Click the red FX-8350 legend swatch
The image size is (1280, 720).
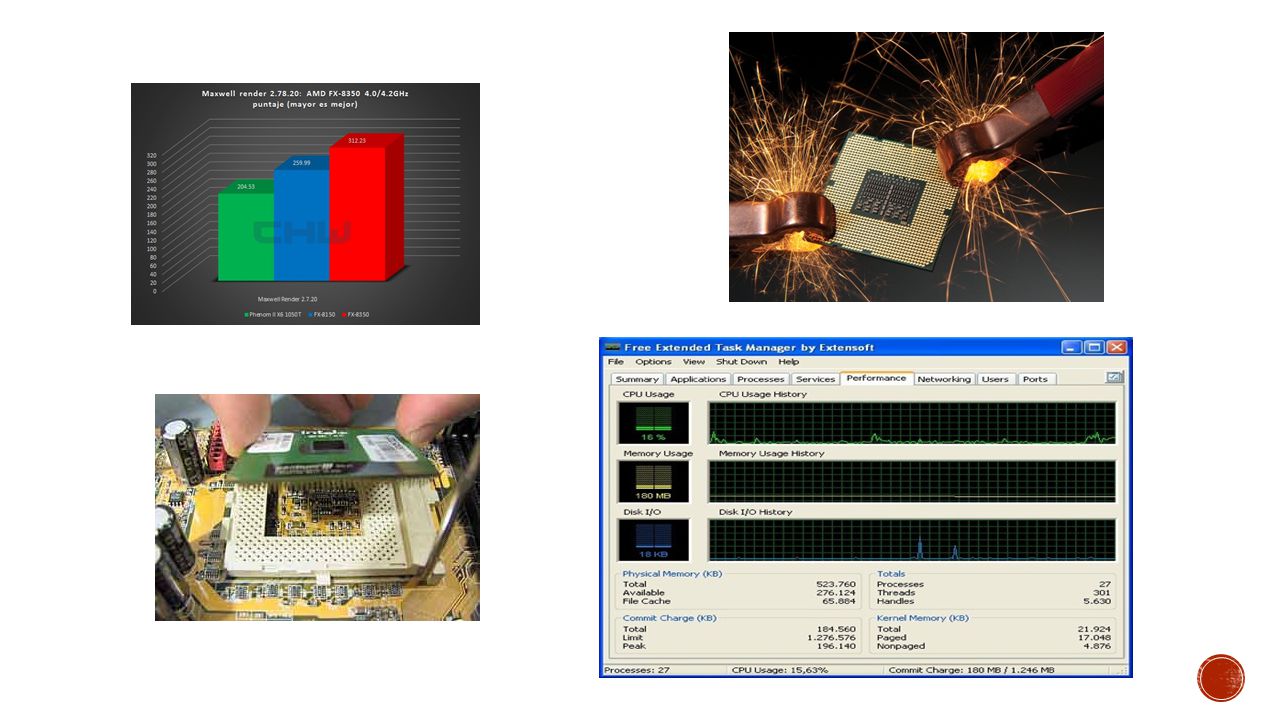pyautogui.click(x=344, y=315)
